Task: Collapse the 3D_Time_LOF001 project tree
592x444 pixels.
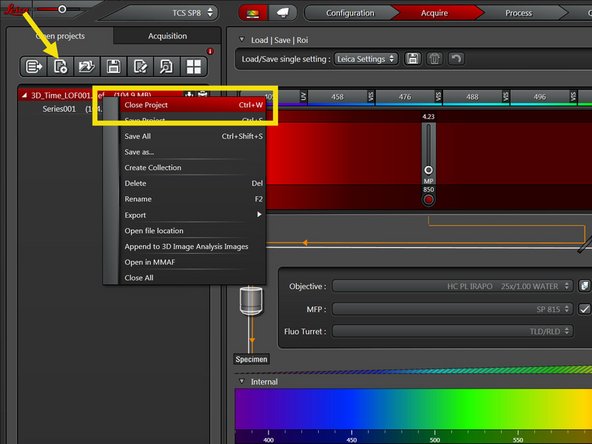Action: pos(24,96)
